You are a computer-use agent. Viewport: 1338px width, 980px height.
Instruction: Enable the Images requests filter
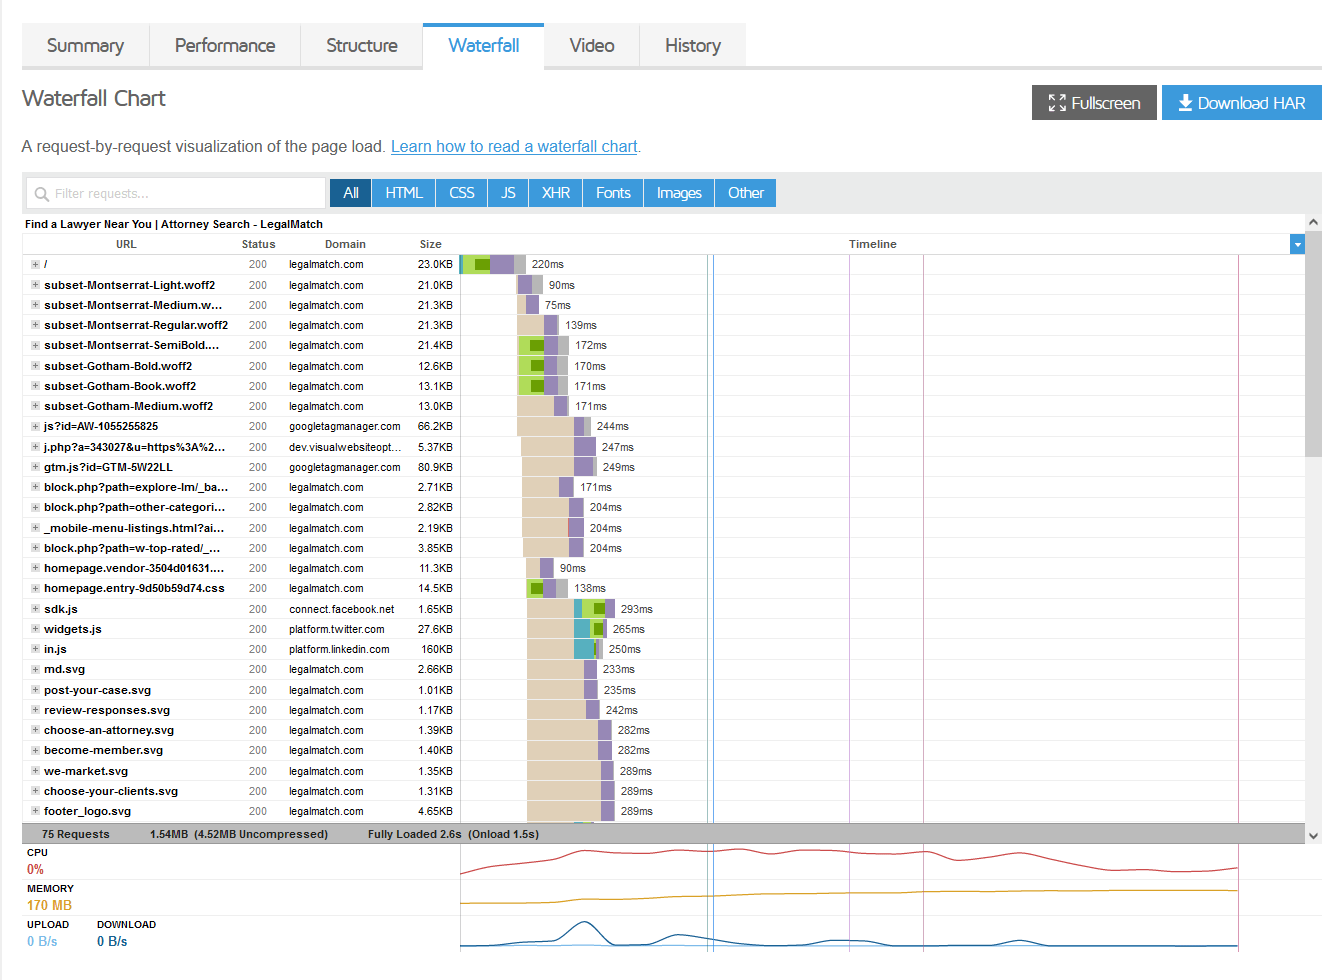678,192
